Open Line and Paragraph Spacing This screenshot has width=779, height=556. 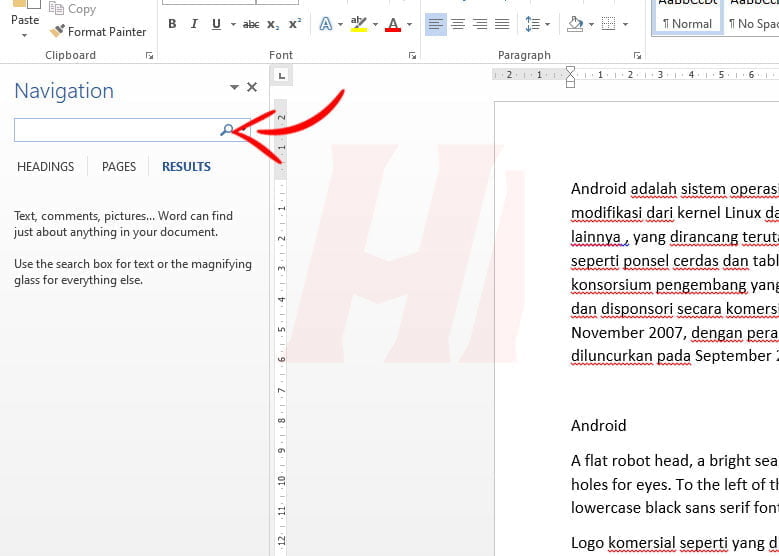click(x=532, y=24)
